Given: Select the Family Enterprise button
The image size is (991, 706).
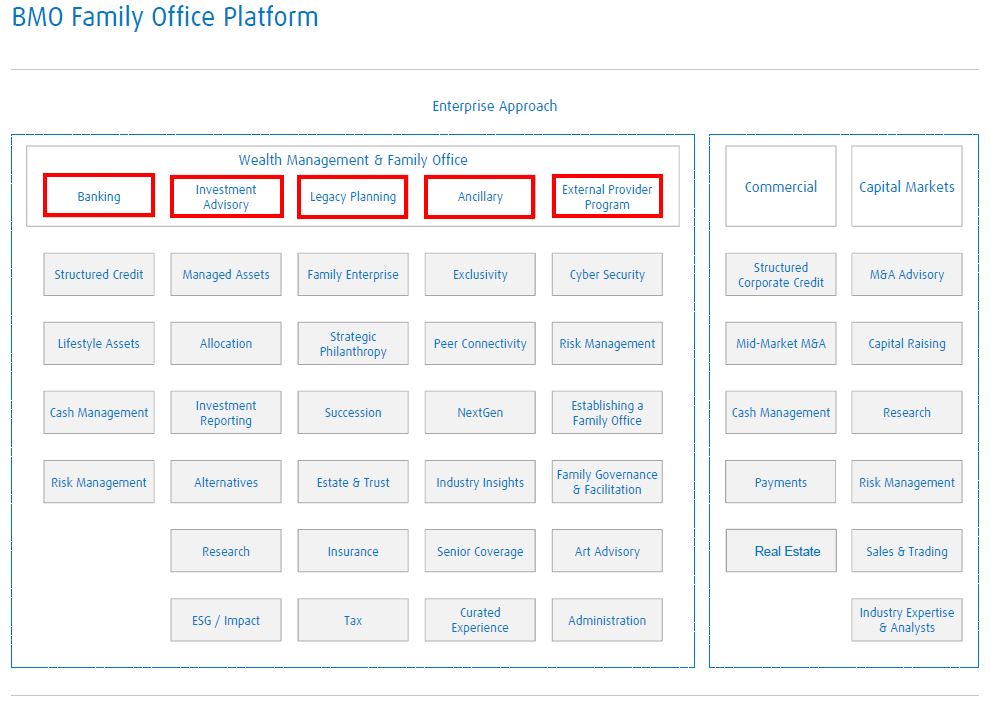Looking at the screenshot, I should 353,274.
